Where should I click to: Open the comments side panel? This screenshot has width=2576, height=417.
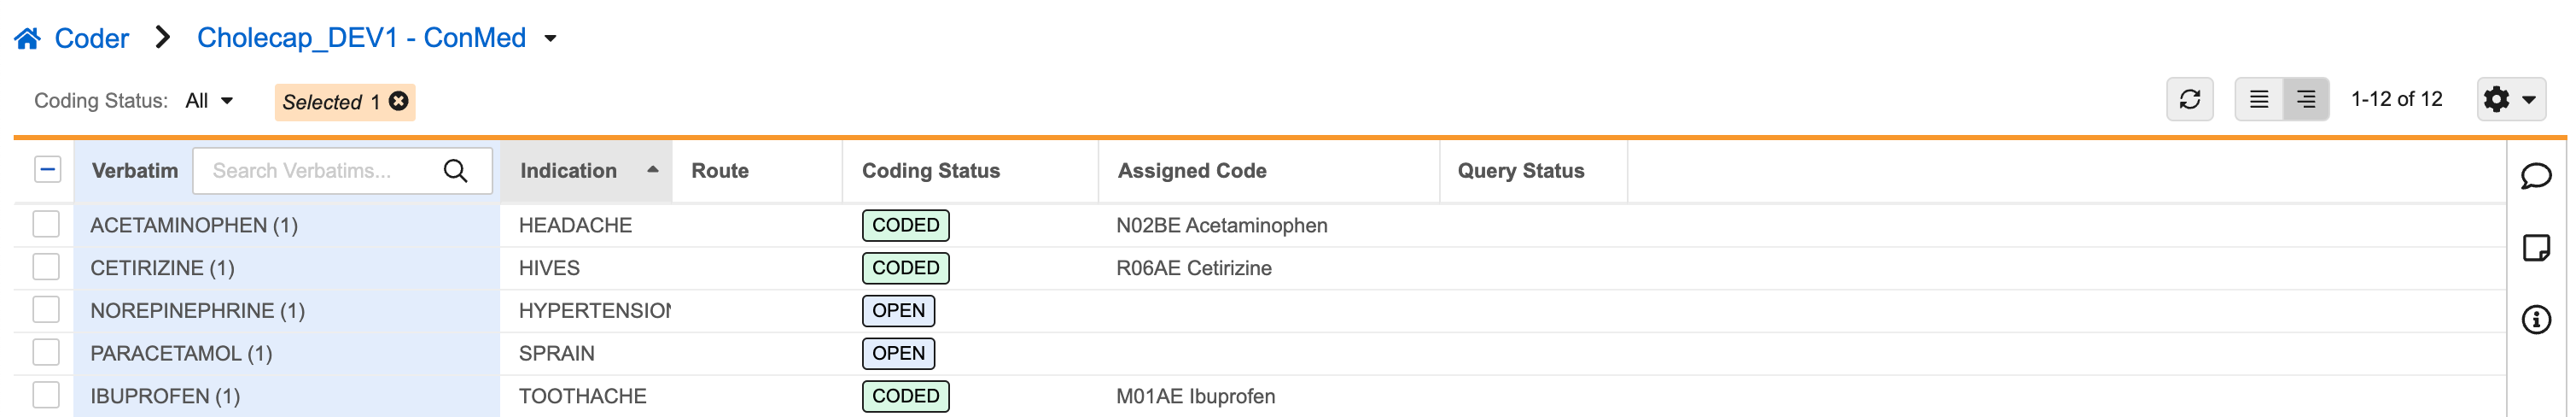tap(2536, 177)
